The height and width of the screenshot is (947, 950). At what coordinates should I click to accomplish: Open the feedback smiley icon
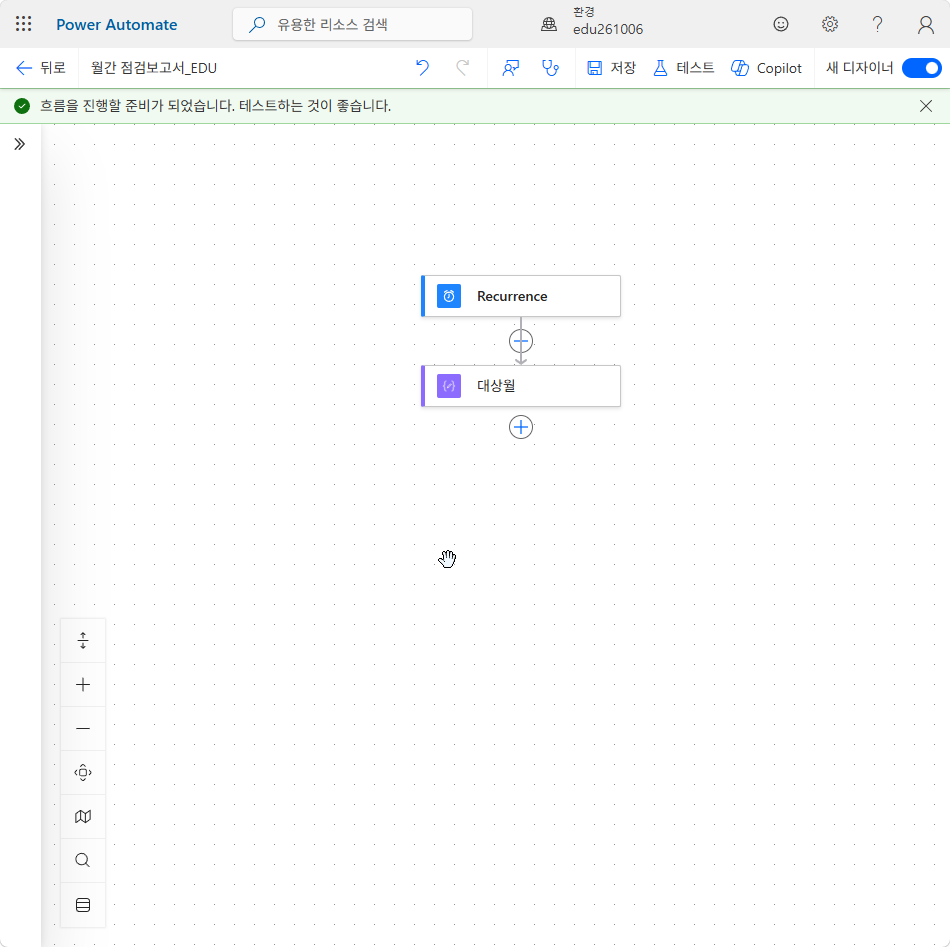point(781,24)
